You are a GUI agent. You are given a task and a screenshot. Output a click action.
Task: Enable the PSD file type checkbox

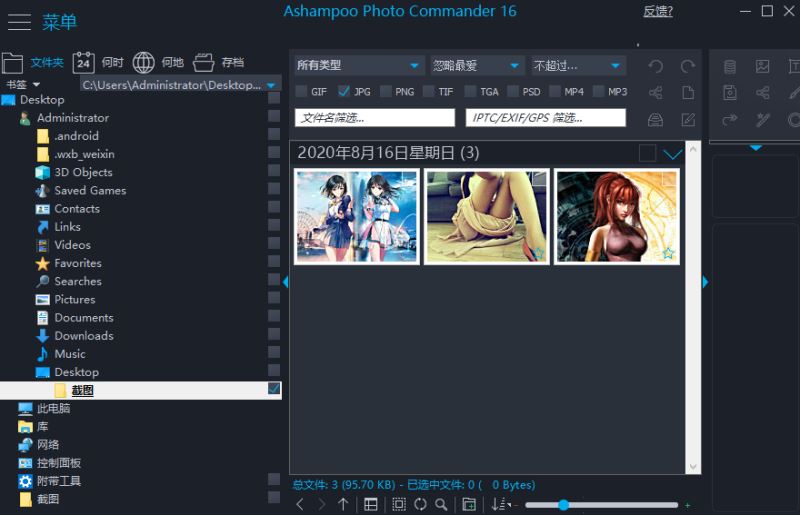coord(513,91)
